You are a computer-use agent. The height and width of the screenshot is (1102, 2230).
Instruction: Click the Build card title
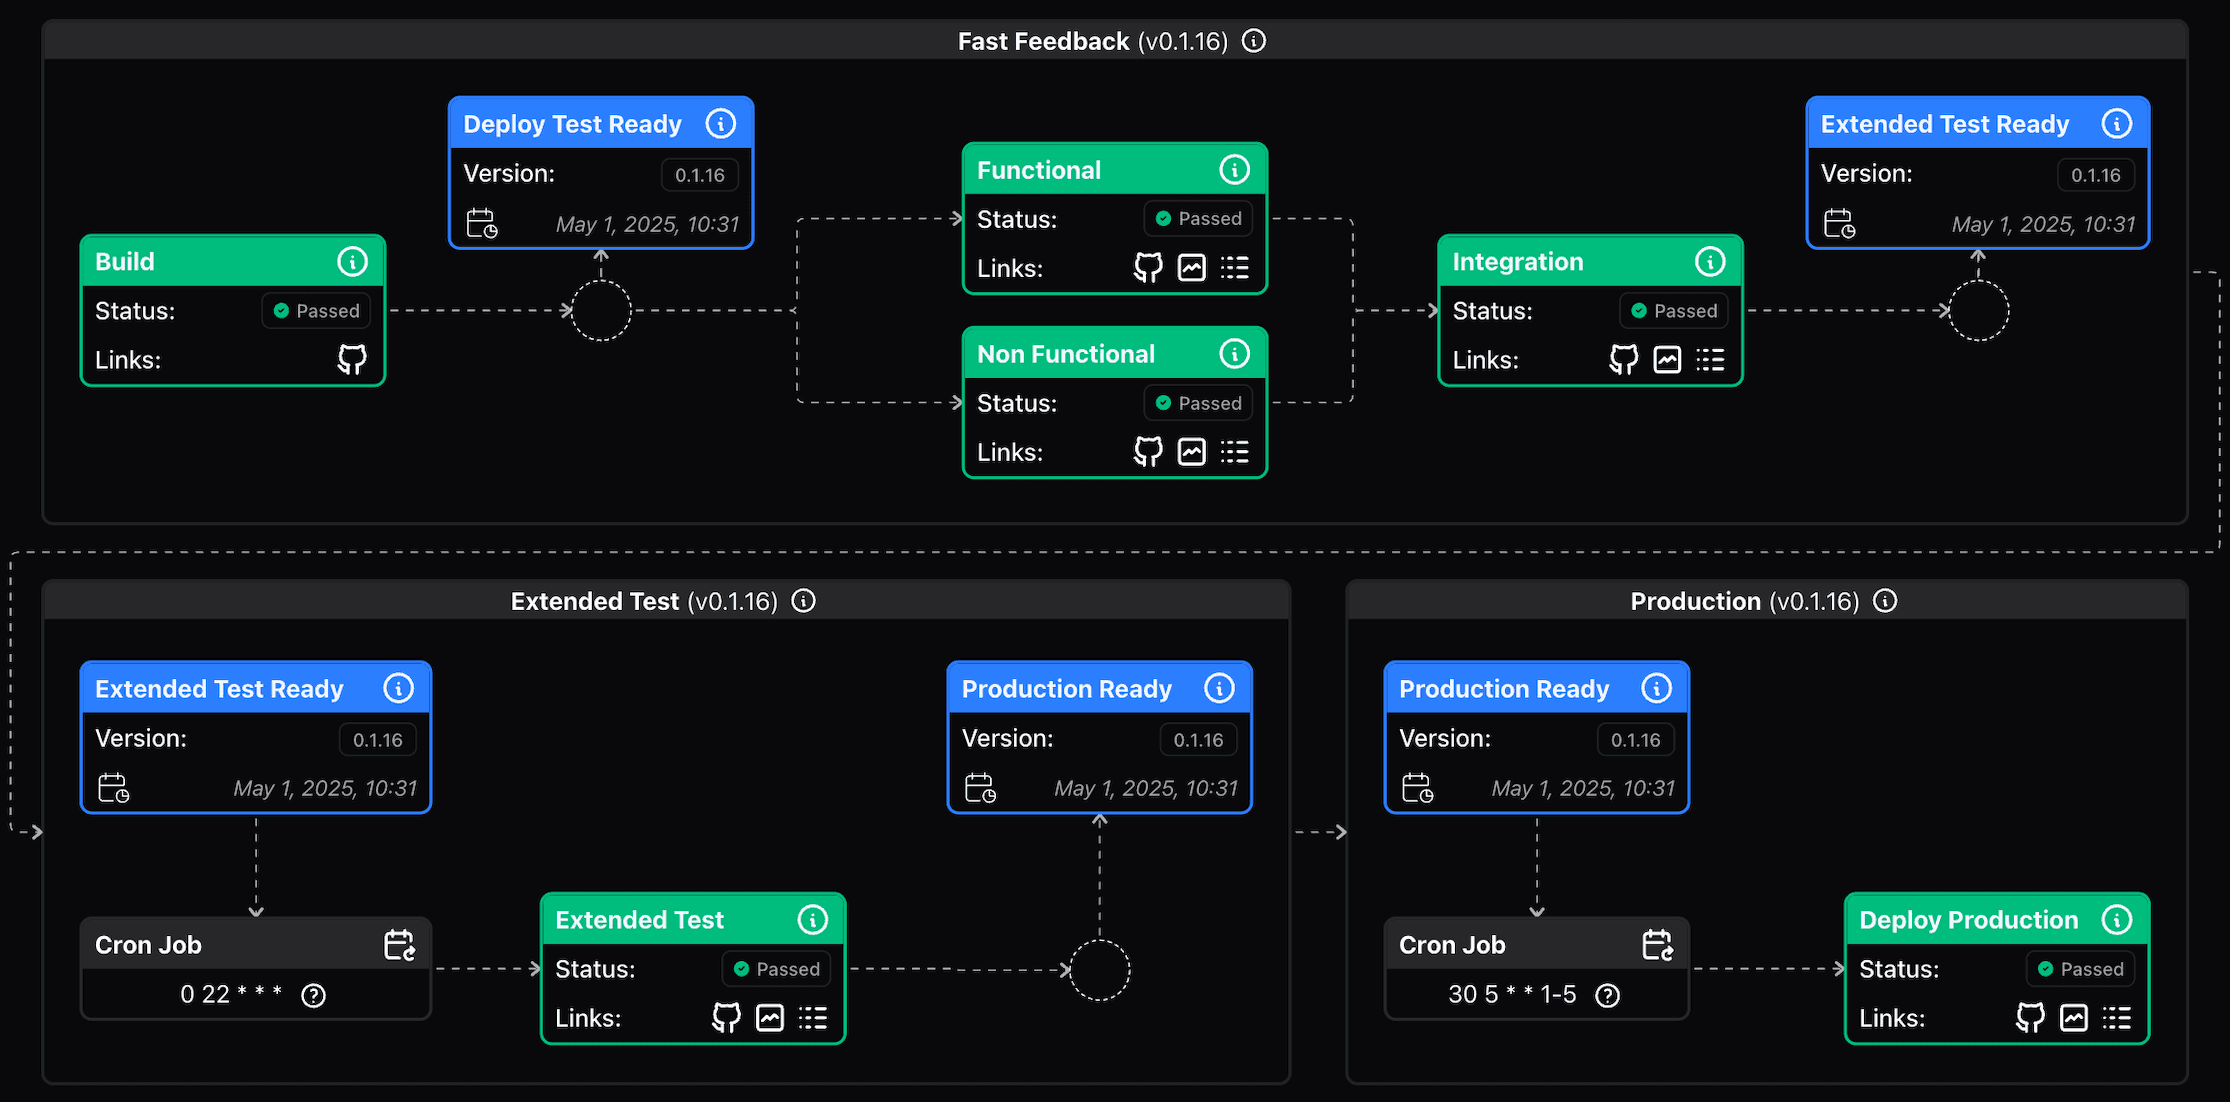[125, 262]
